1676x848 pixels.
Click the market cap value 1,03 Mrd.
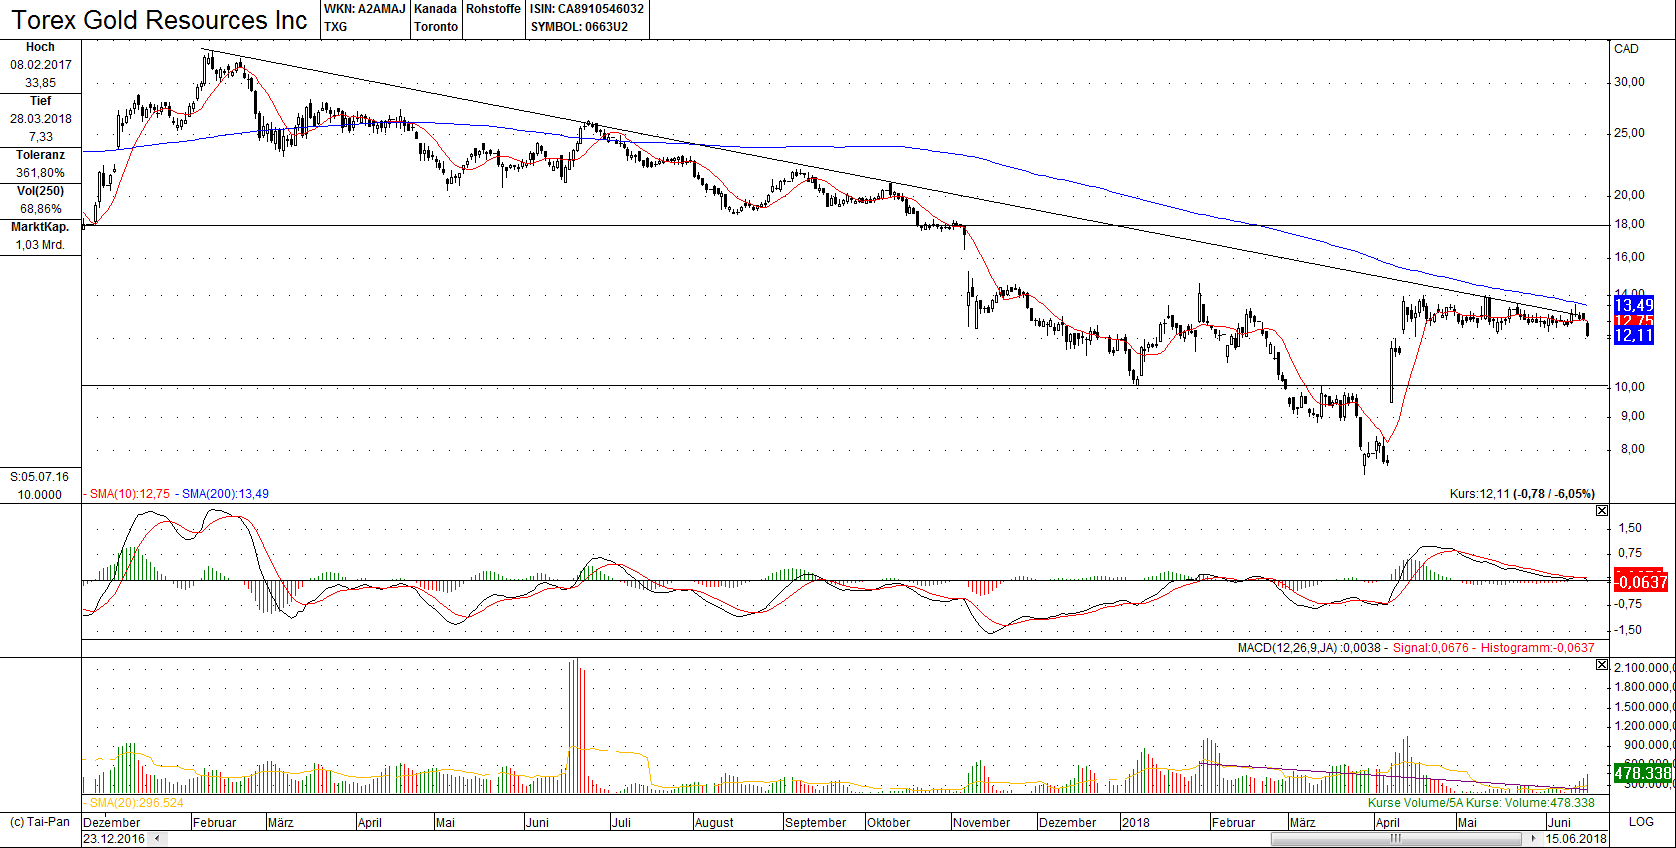coord(41,245)
